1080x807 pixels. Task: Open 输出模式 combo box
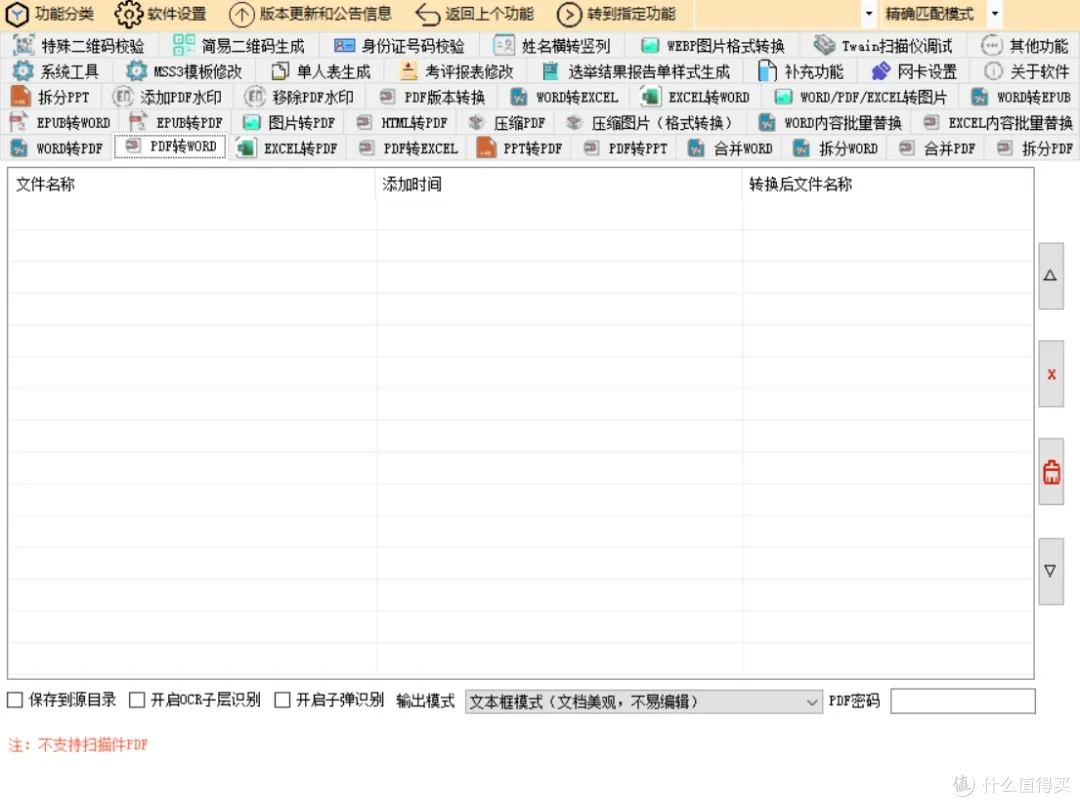[643, 702]
